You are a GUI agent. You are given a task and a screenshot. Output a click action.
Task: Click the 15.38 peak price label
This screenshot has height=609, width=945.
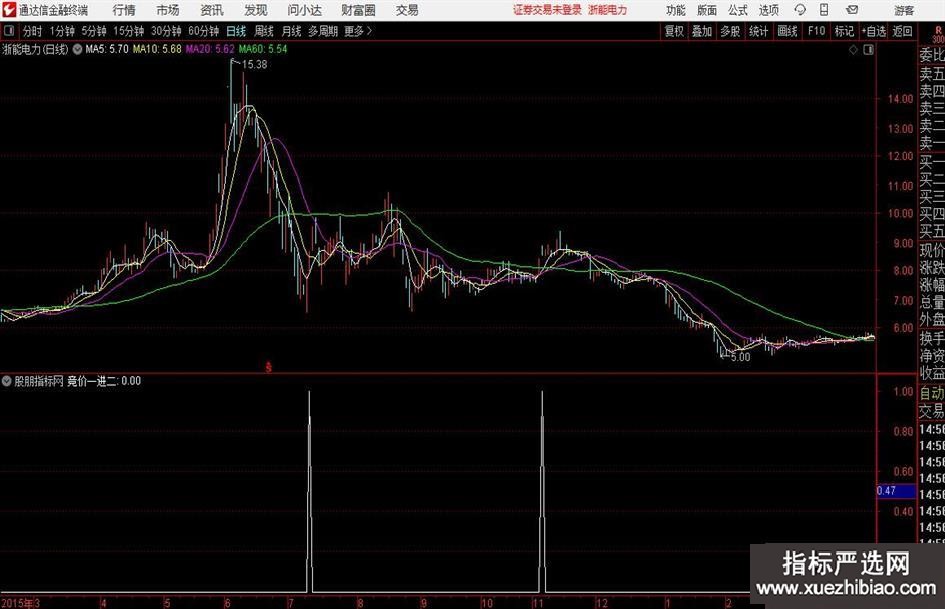point(254,65)
